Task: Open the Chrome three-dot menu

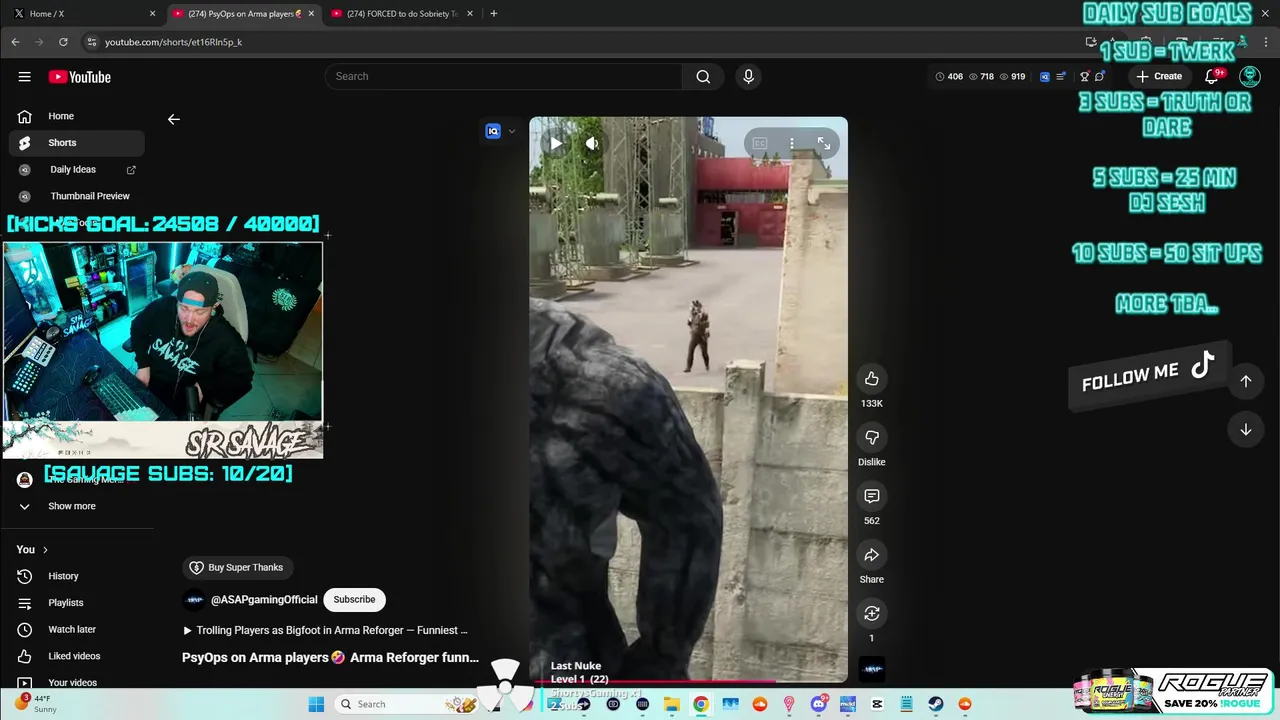Action: click(1264, 42)
